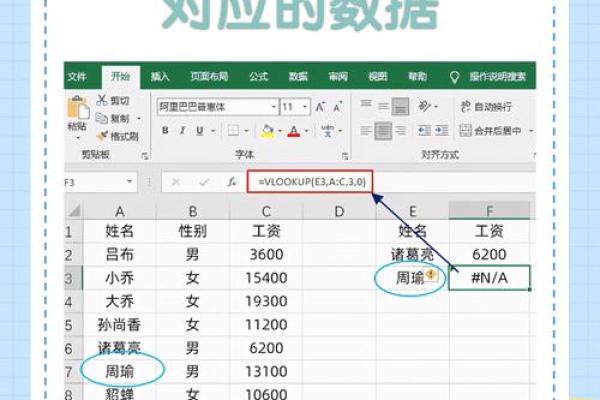Select align left icon

[x=366, y=131]
